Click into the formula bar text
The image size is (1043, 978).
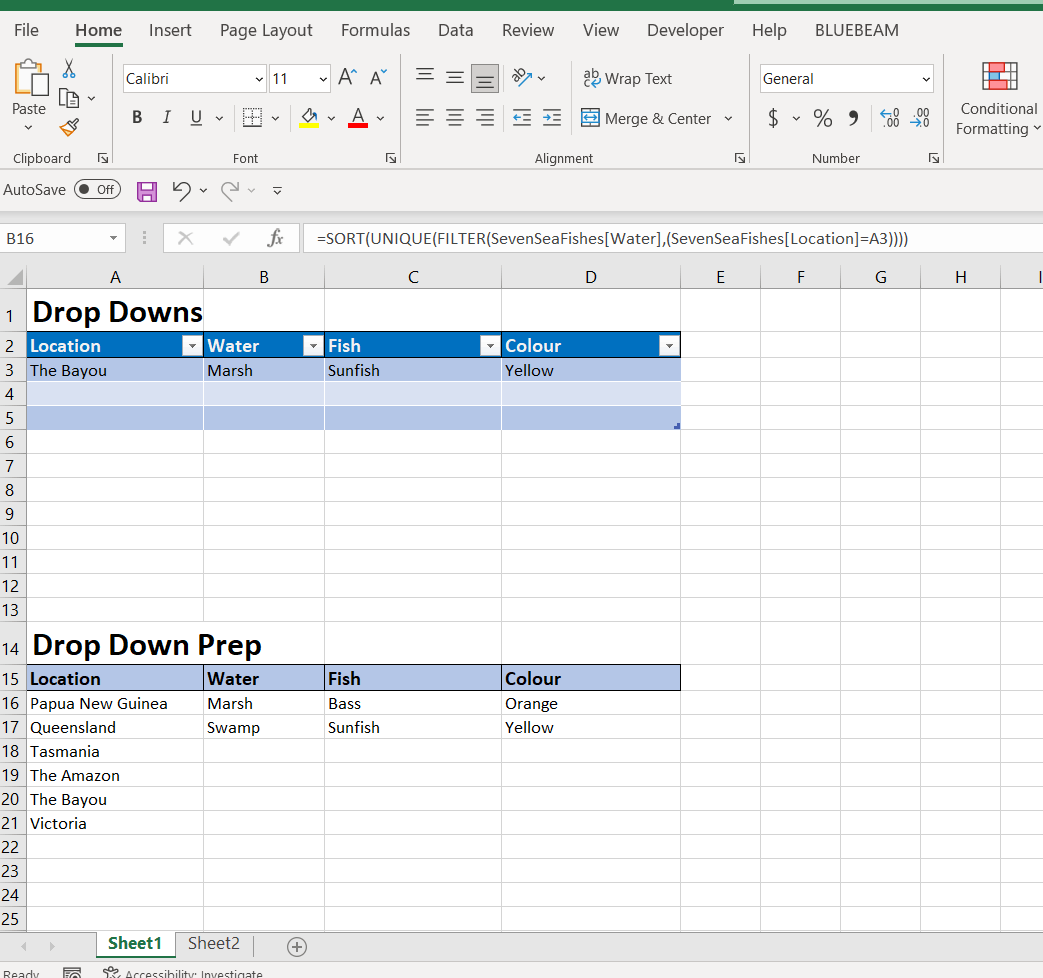coord(612,238)
